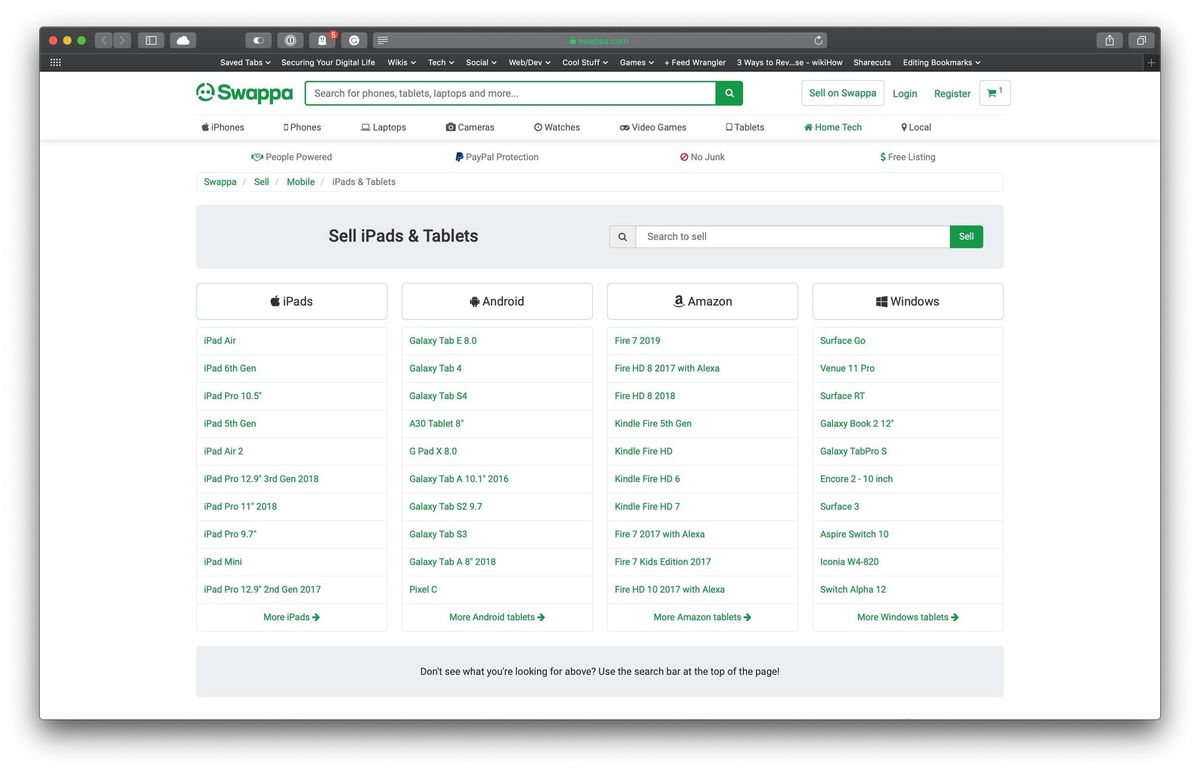The width and height of the screenshot is (1200, 772).
Task: Click the Safari back arrow button
Action: 104,40
